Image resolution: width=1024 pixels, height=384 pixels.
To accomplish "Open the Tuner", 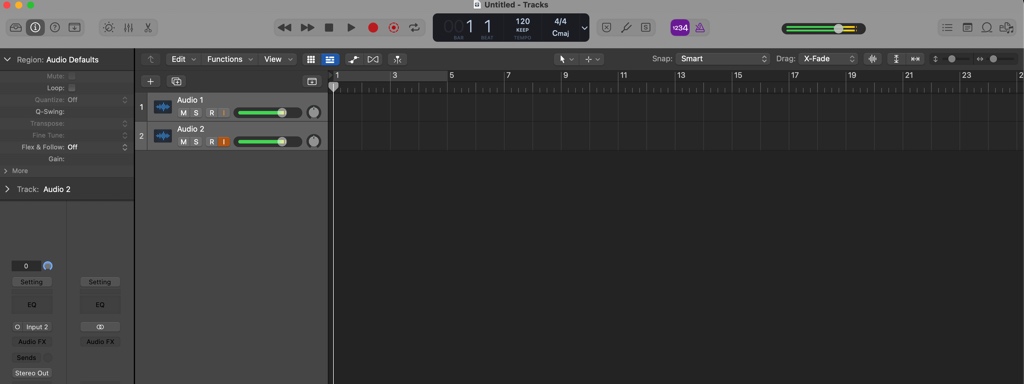I will pos(626,27).
